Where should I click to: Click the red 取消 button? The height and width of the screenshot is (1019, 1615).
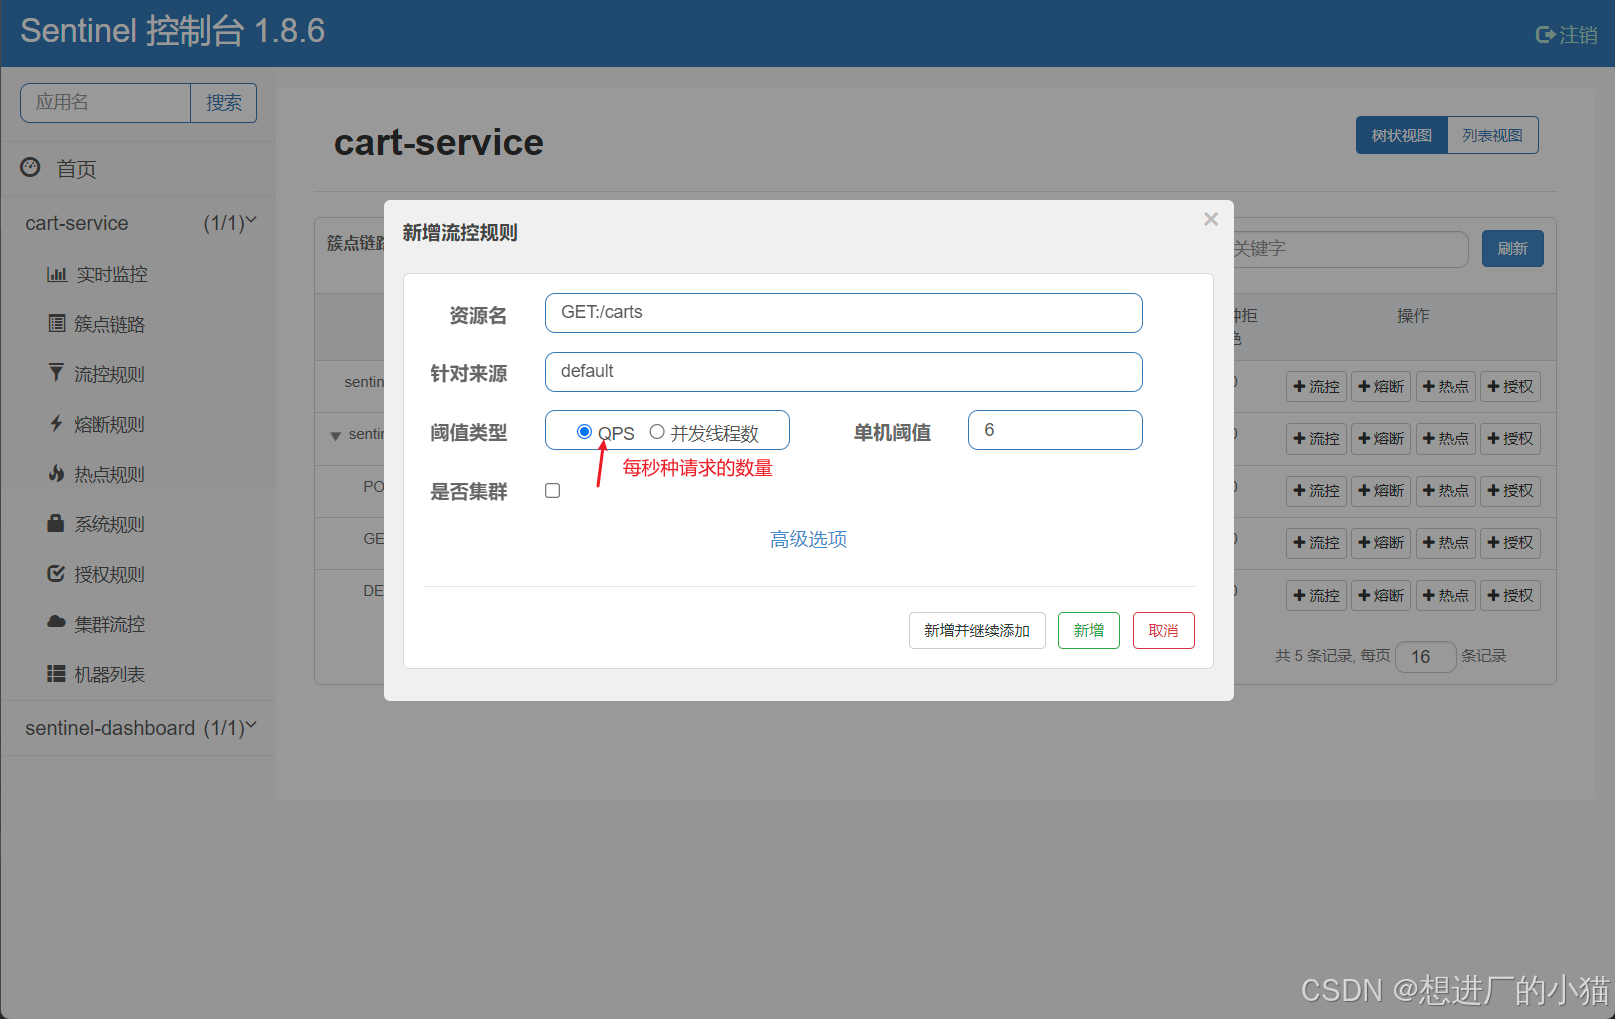pos(1163,630)
